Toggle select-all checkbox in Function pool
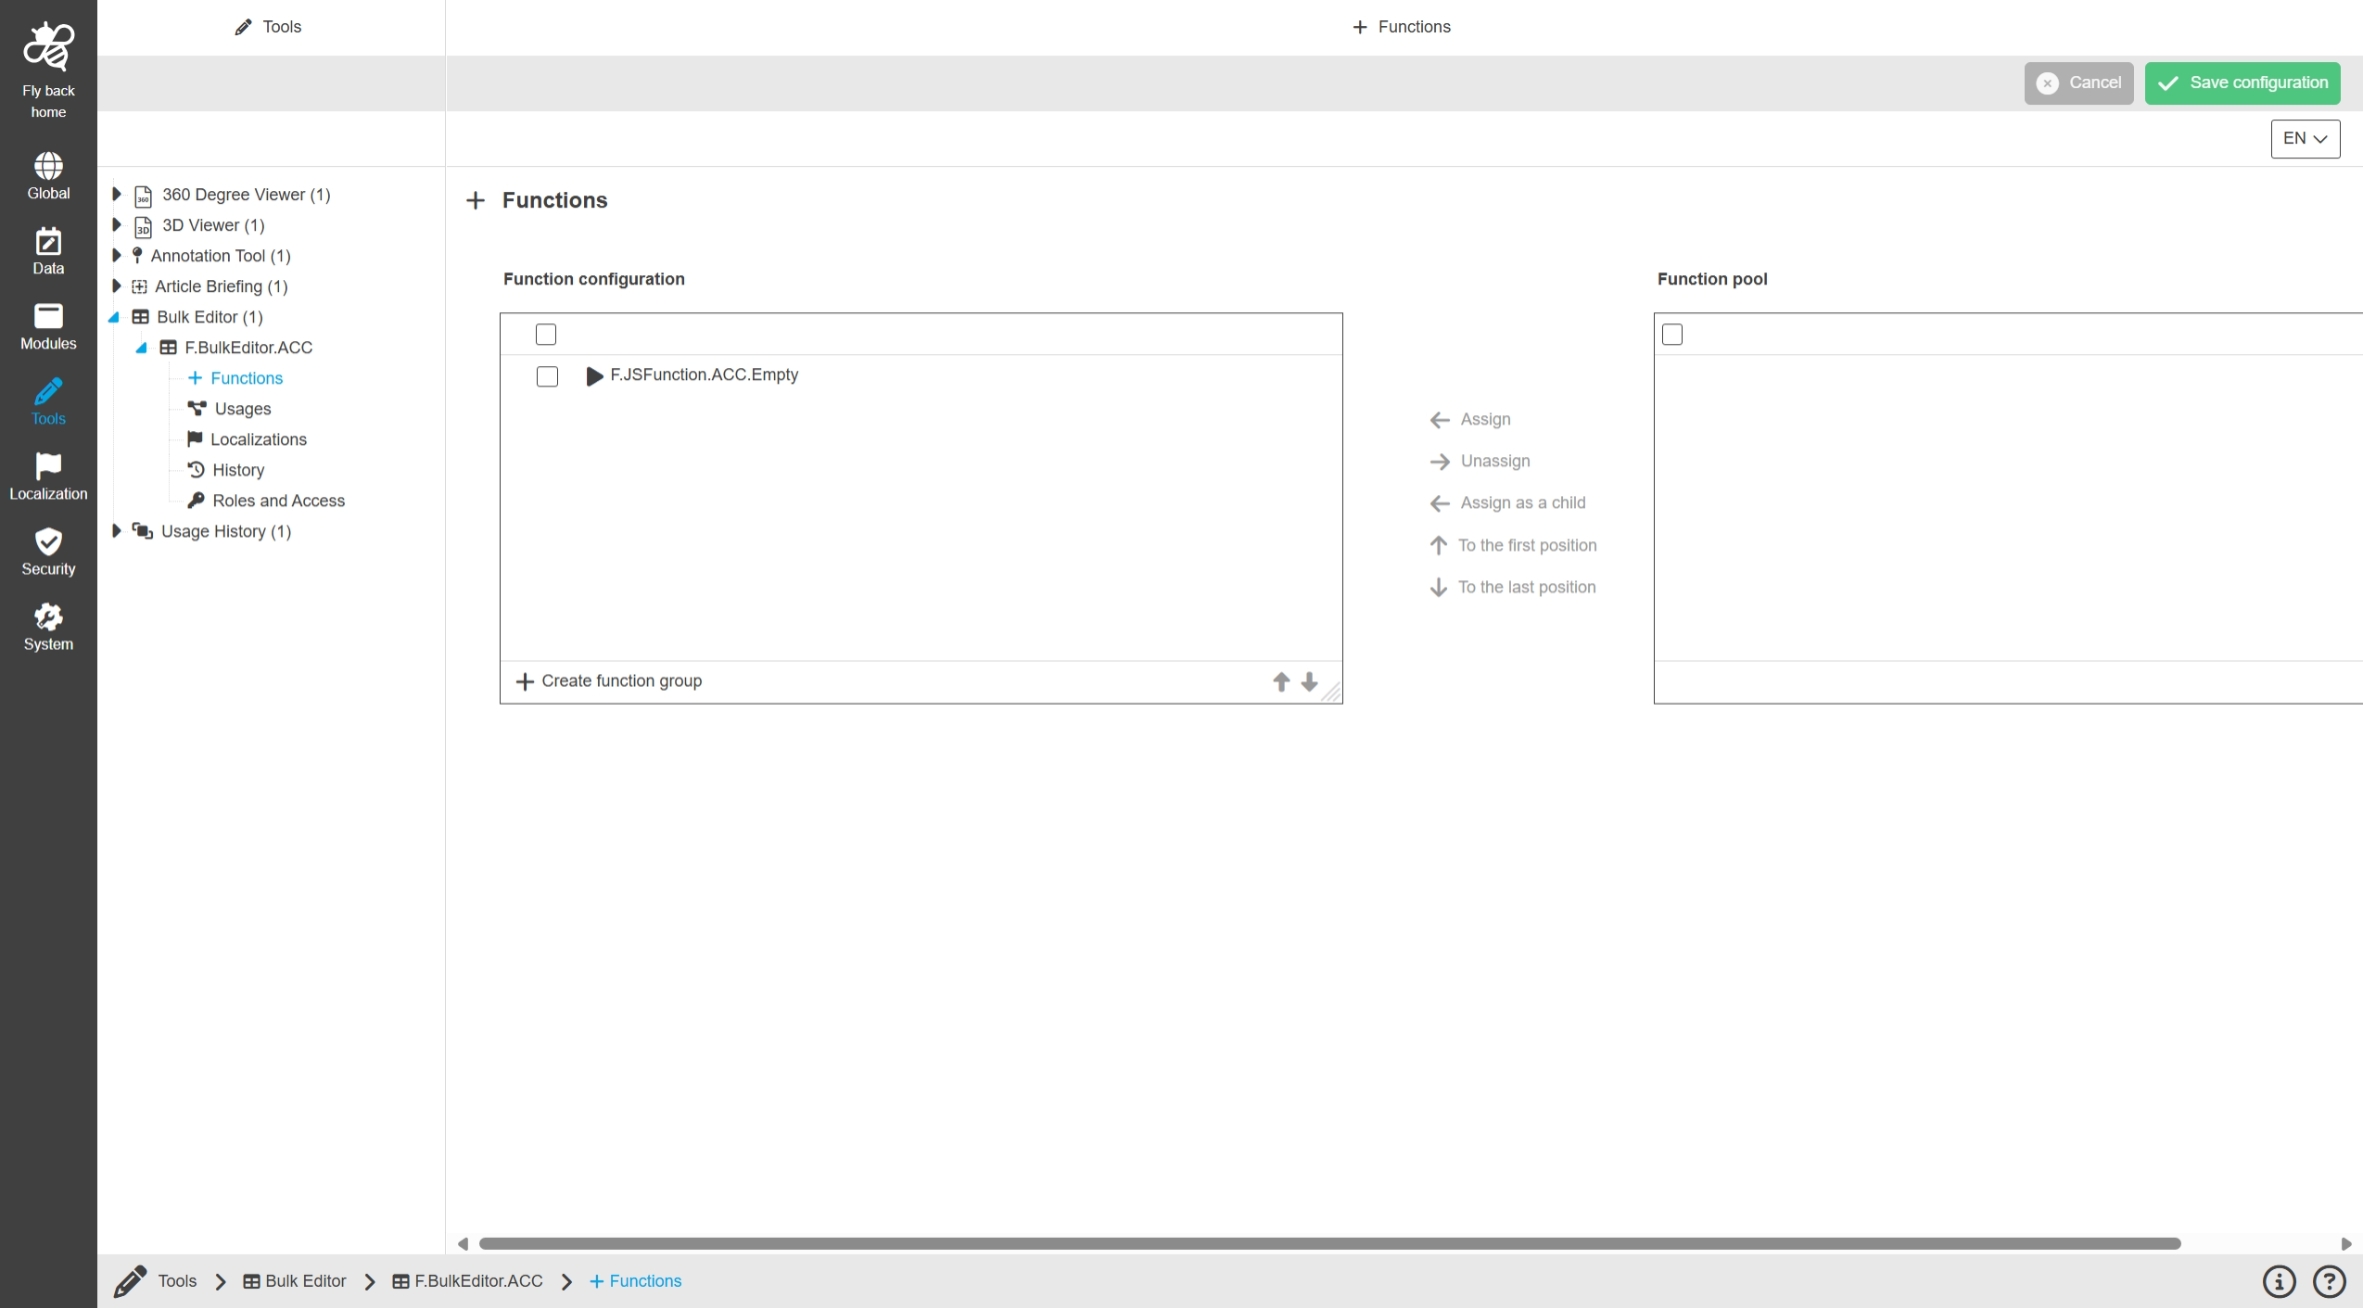 click(x=1672, y=334)
